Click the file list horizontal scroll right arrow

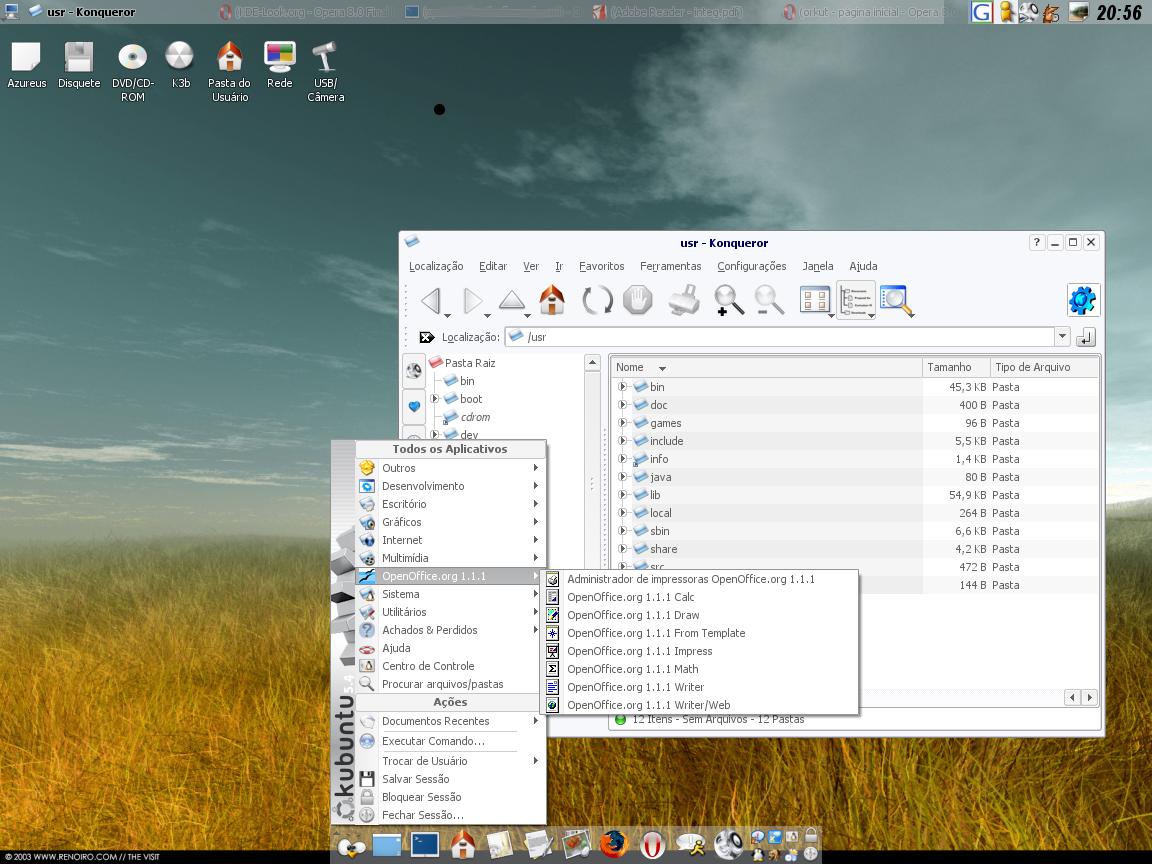(x=1090, y=697)
